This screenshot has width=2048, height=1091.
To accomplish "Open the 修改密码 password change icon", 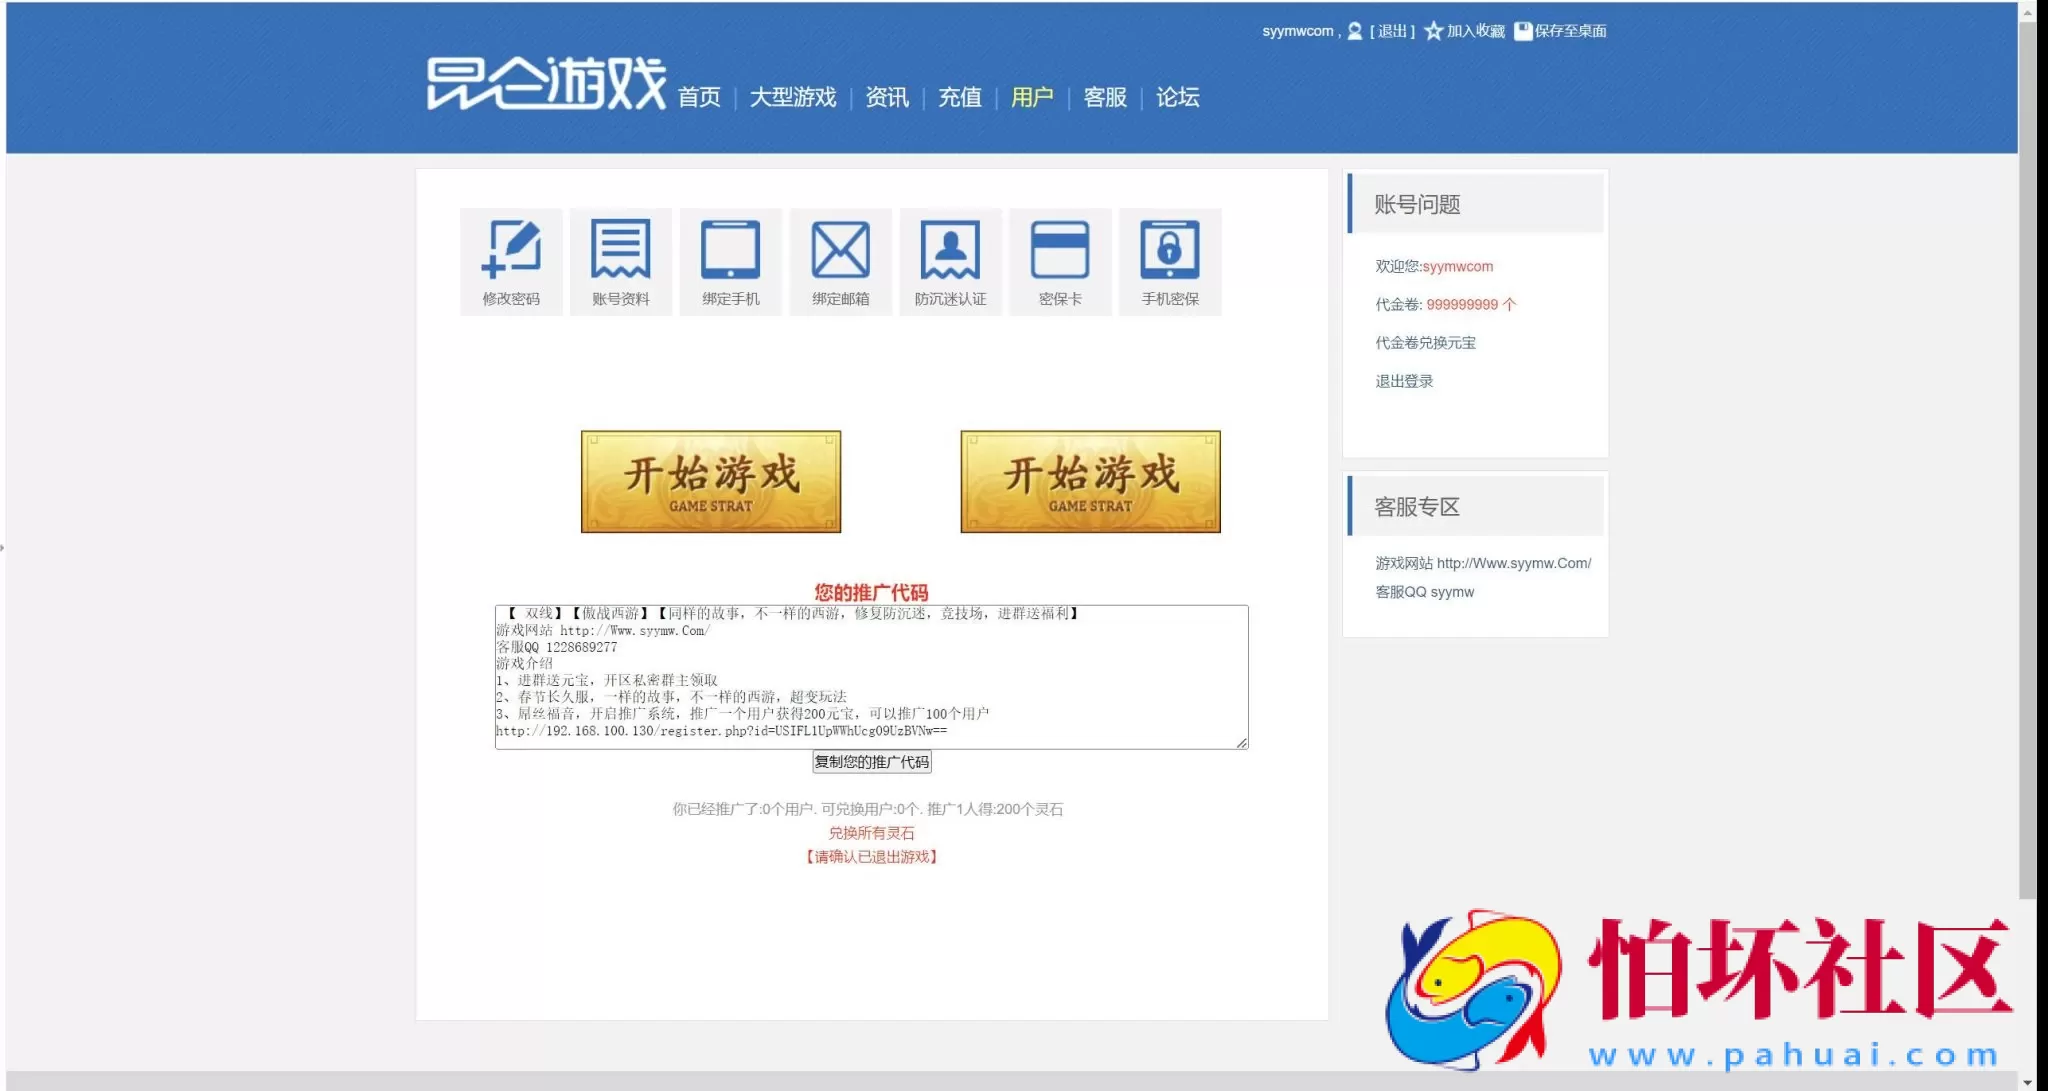I will tap(511, 262).
